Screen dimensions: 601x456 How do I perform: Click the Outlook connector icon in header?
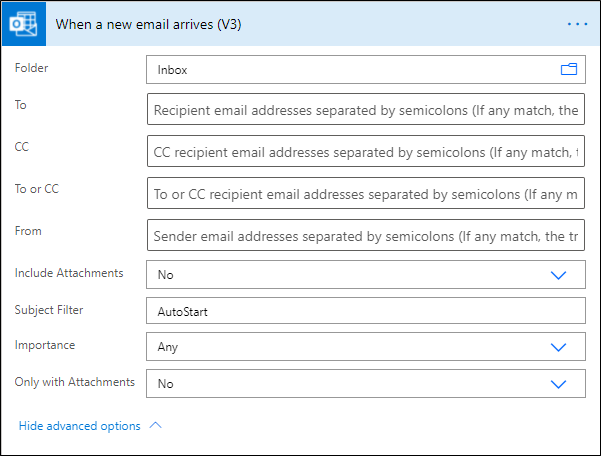pos(24,25)
